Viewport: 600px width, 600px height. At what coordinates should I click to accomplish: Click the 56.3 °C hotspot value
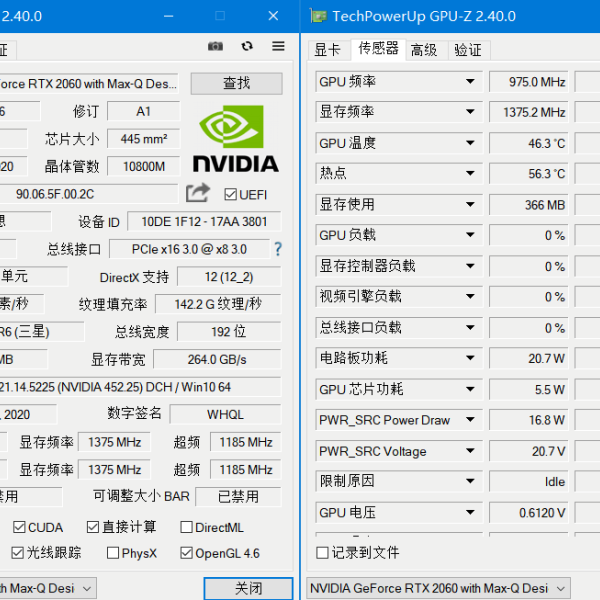pos(528,174)
